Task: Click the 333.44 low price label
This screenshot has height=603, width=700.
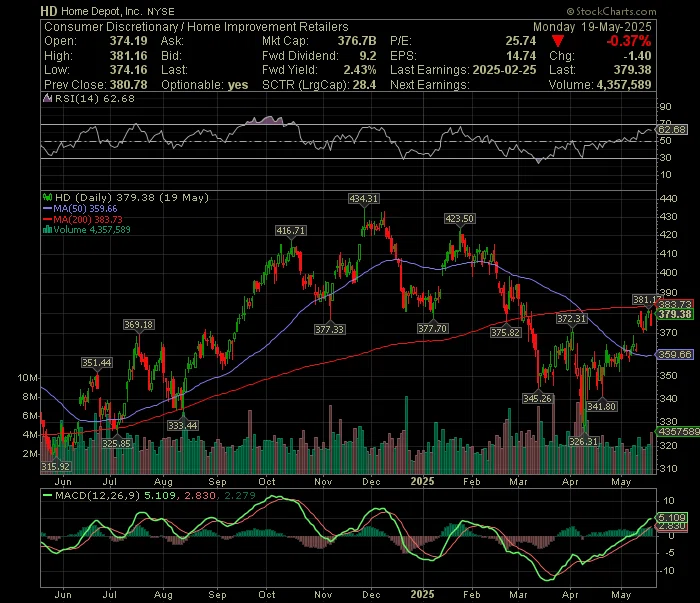Action: [x=183, y=425]
